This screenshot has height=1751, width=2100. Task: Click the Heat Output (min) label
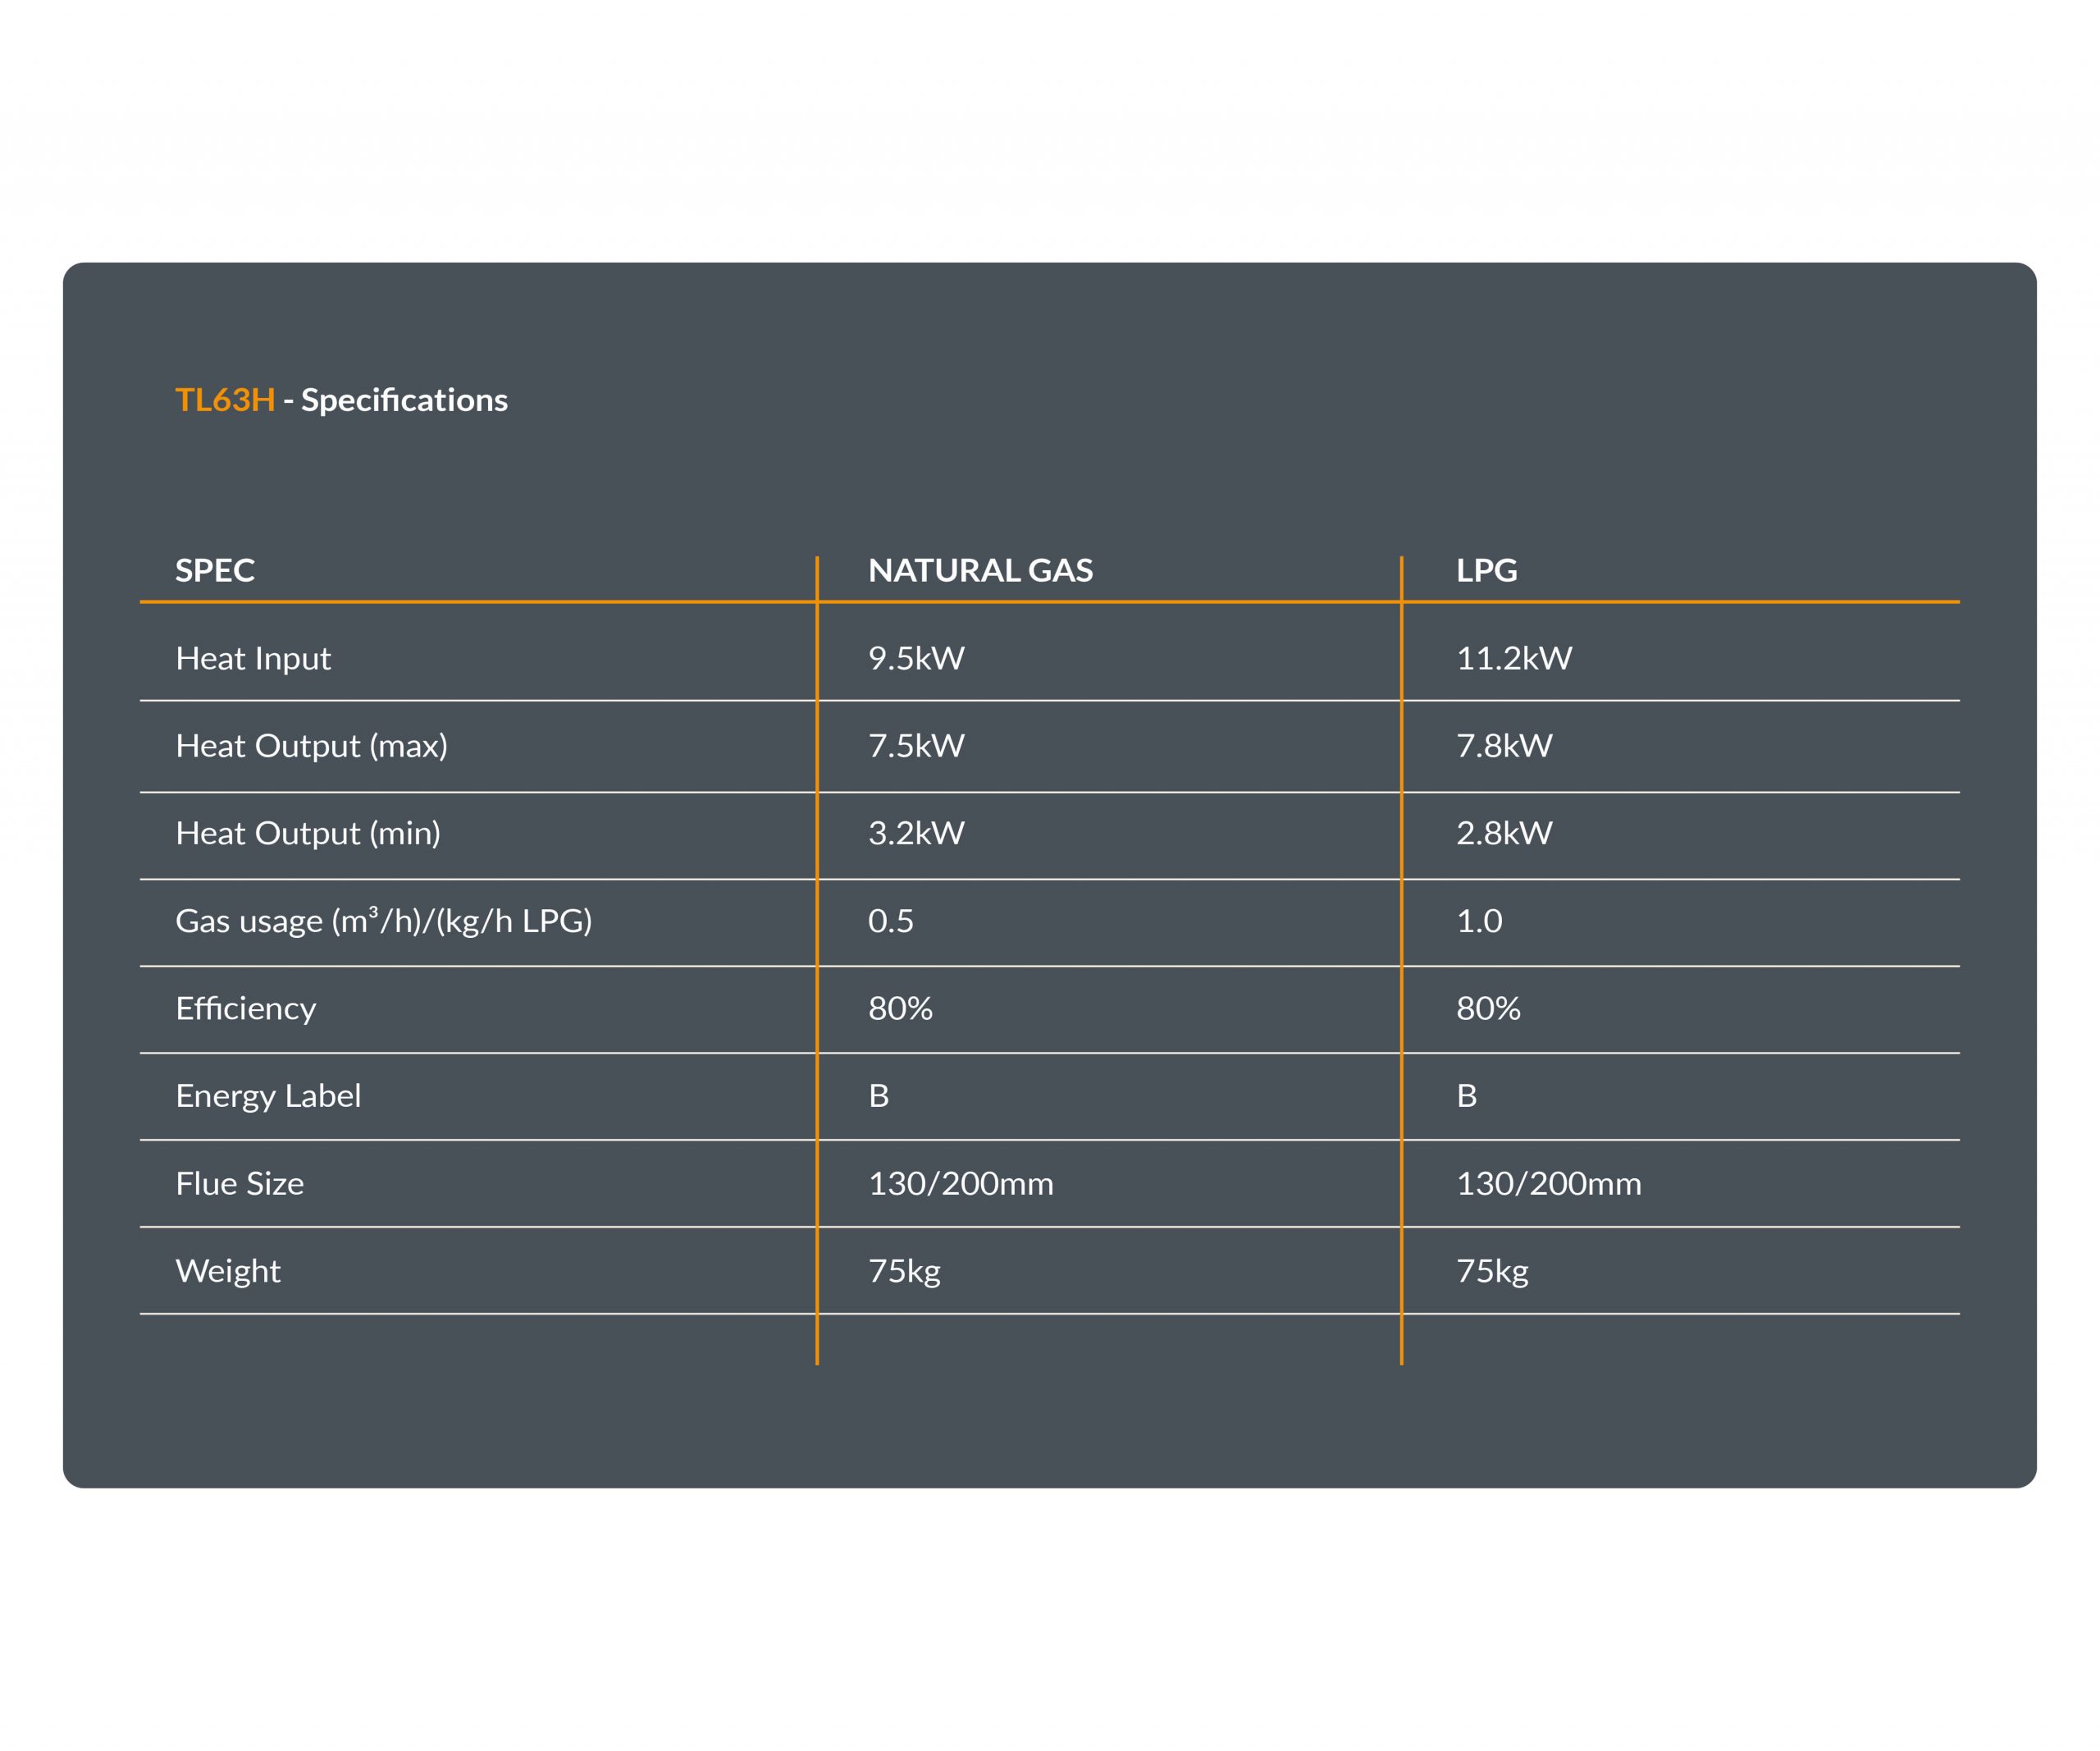point(308,833)
